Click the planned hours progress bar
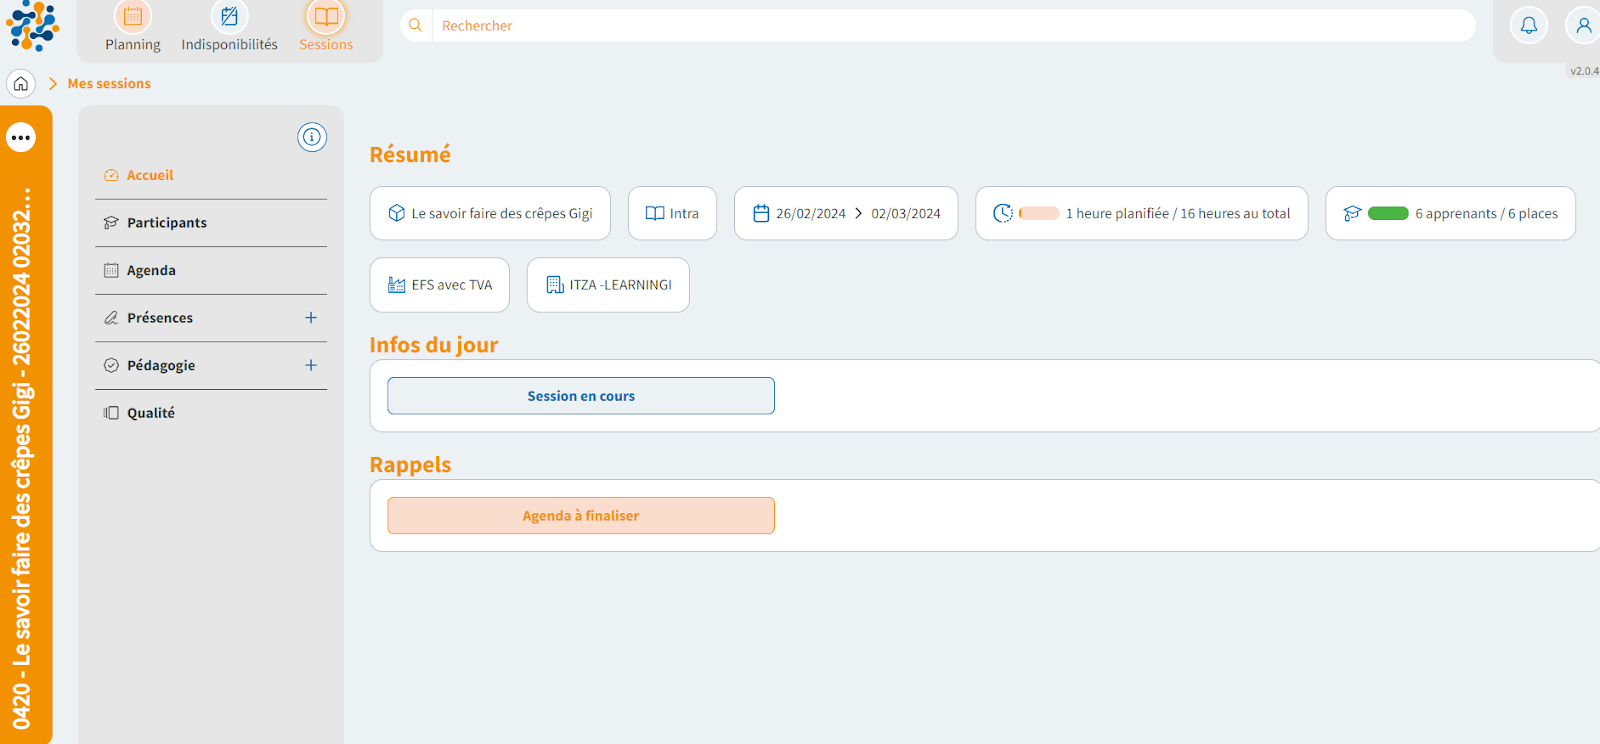Image resolution: width=1600 pixels, height=744 pixels. 1039,214
